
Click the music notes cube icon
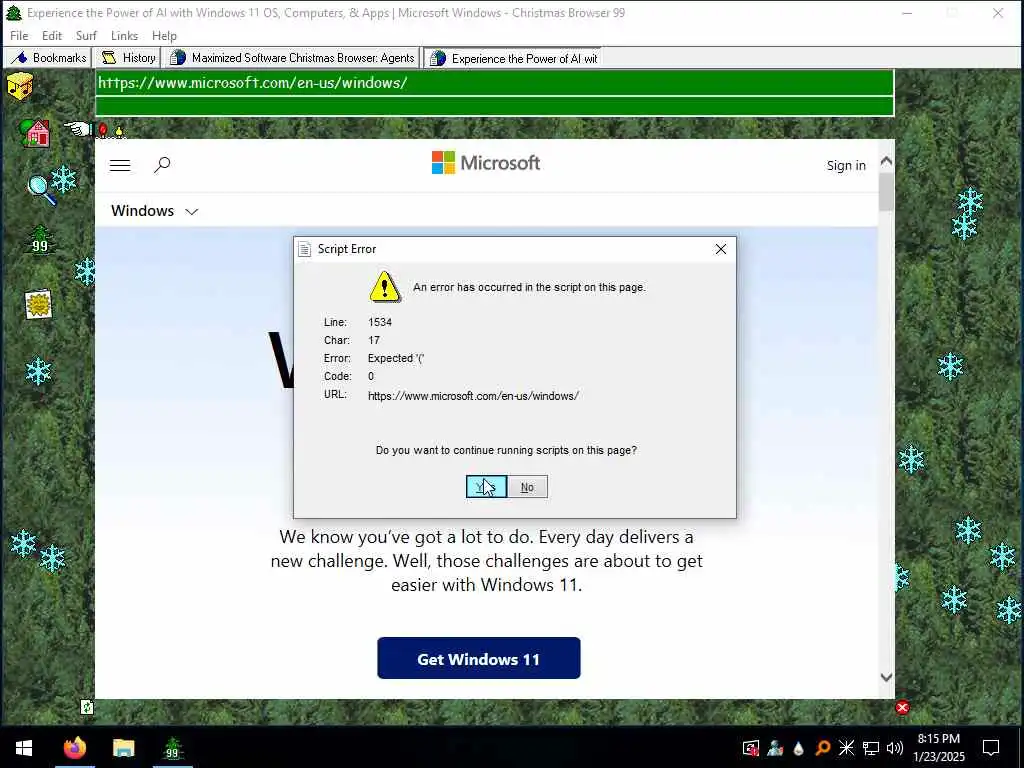point(20,86)
